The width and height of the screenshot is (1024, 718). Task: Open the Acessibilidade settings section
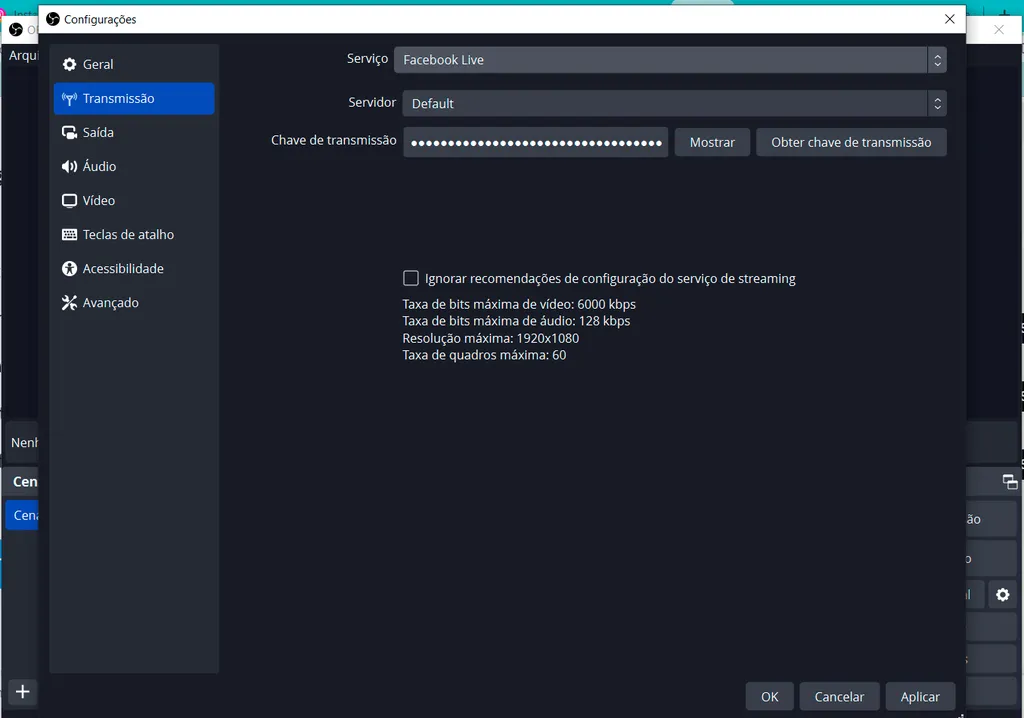134,269
